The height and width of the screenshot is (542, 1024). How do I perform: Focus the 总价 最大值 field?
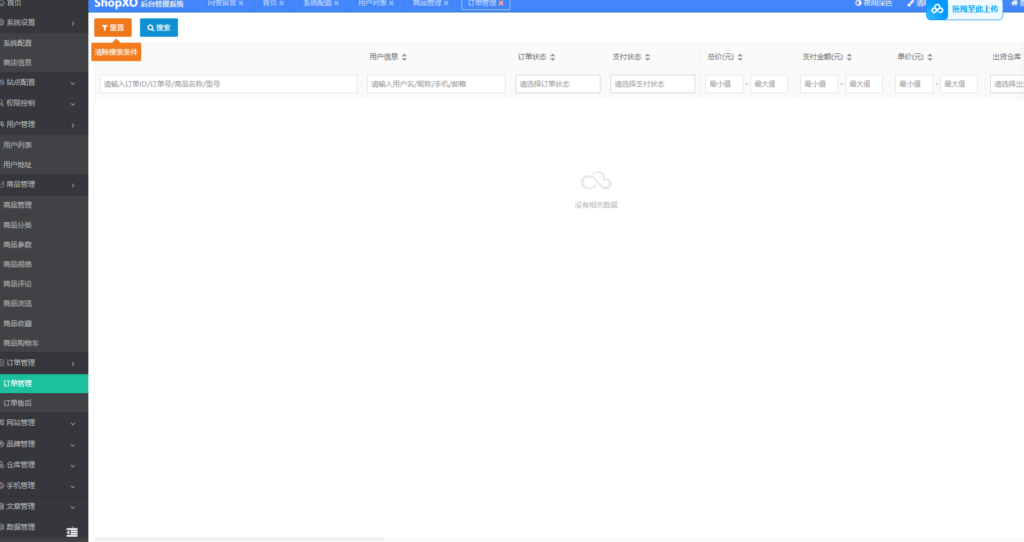click(769, 84)
